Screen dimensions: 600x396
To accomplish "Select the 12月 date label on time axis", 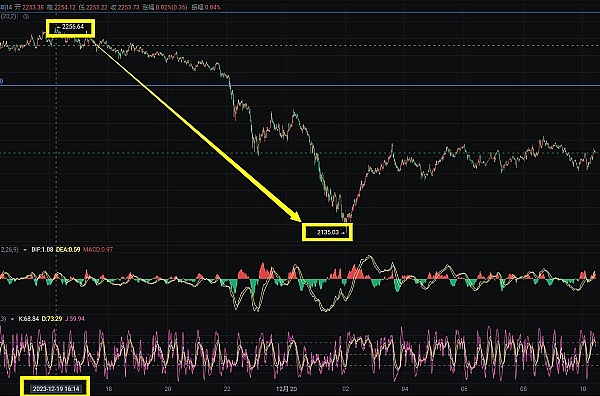I will click(x=282, y=389).
